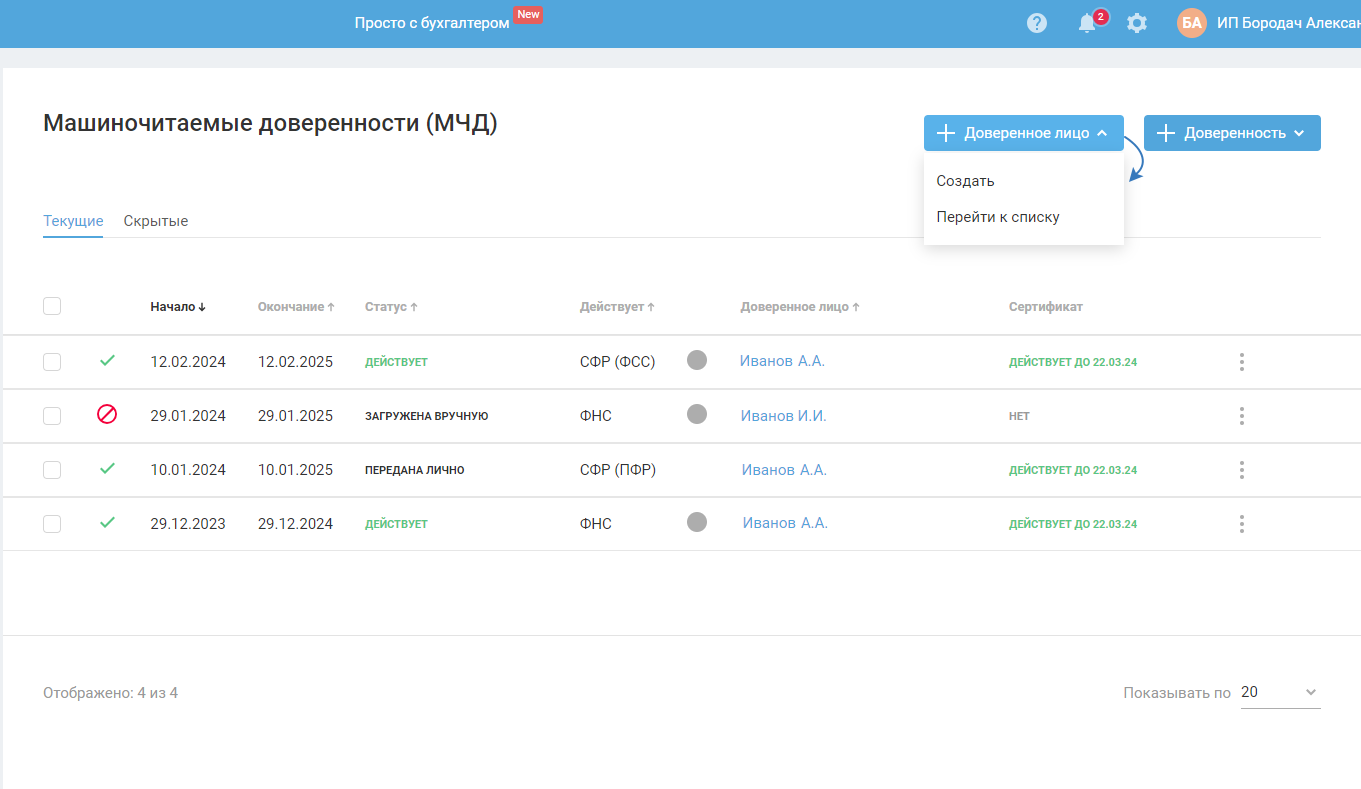Open notifications bell with 2 alerts
The height and width of the screenshot is (789, 1361).
(1087, 23)
